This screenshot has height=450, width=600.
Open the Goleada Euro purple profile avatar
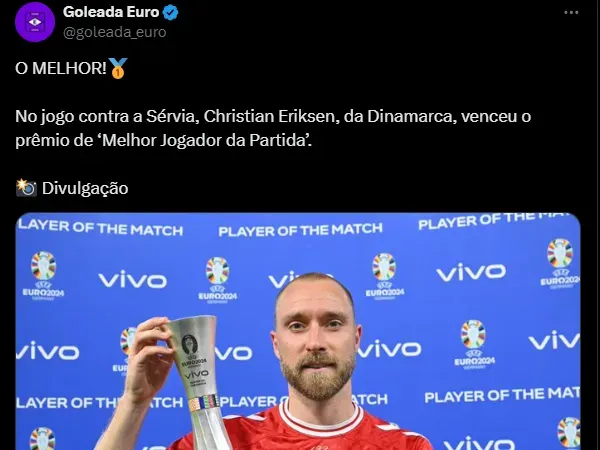click(x=35, y=22)
